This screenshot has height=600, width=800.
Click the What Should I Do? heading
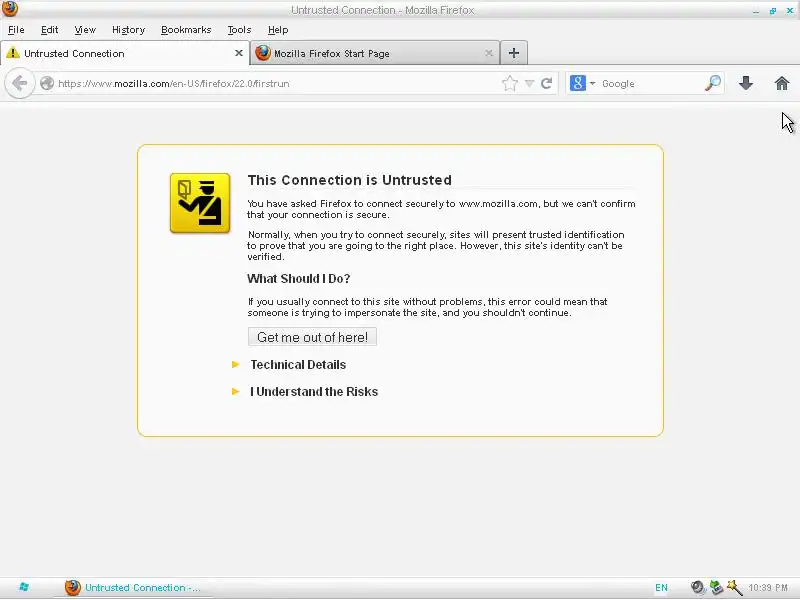coord(298,279)
